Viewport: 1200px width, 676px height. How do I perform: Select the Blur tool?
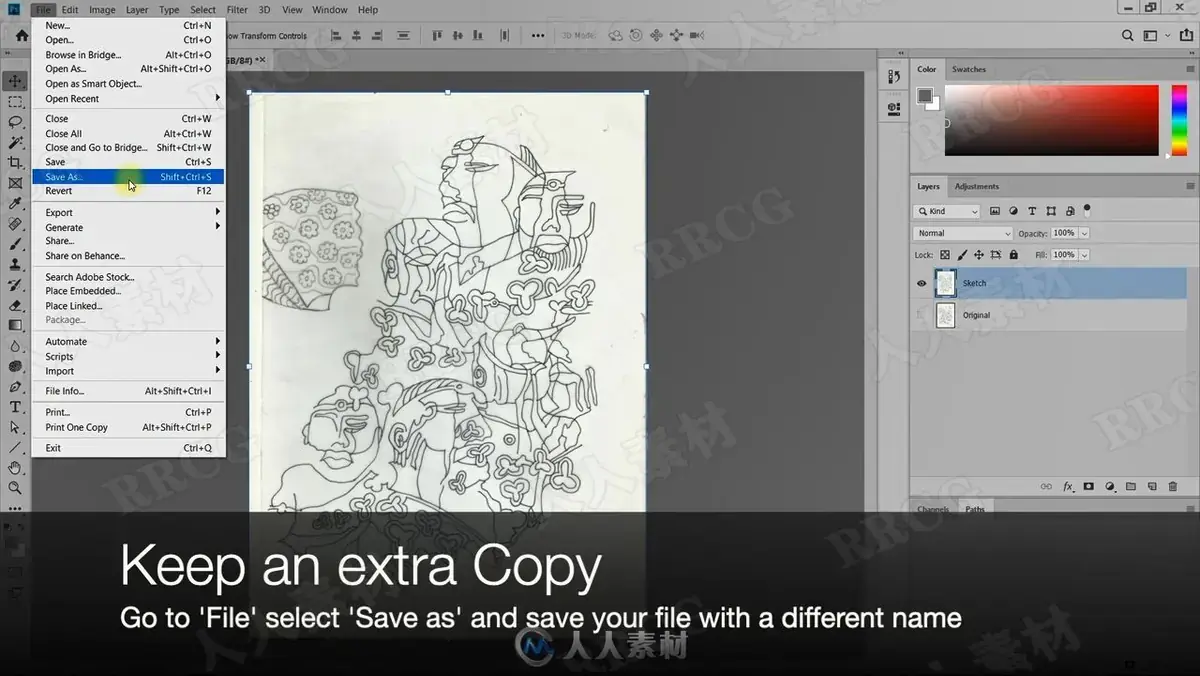click(15, 345)
